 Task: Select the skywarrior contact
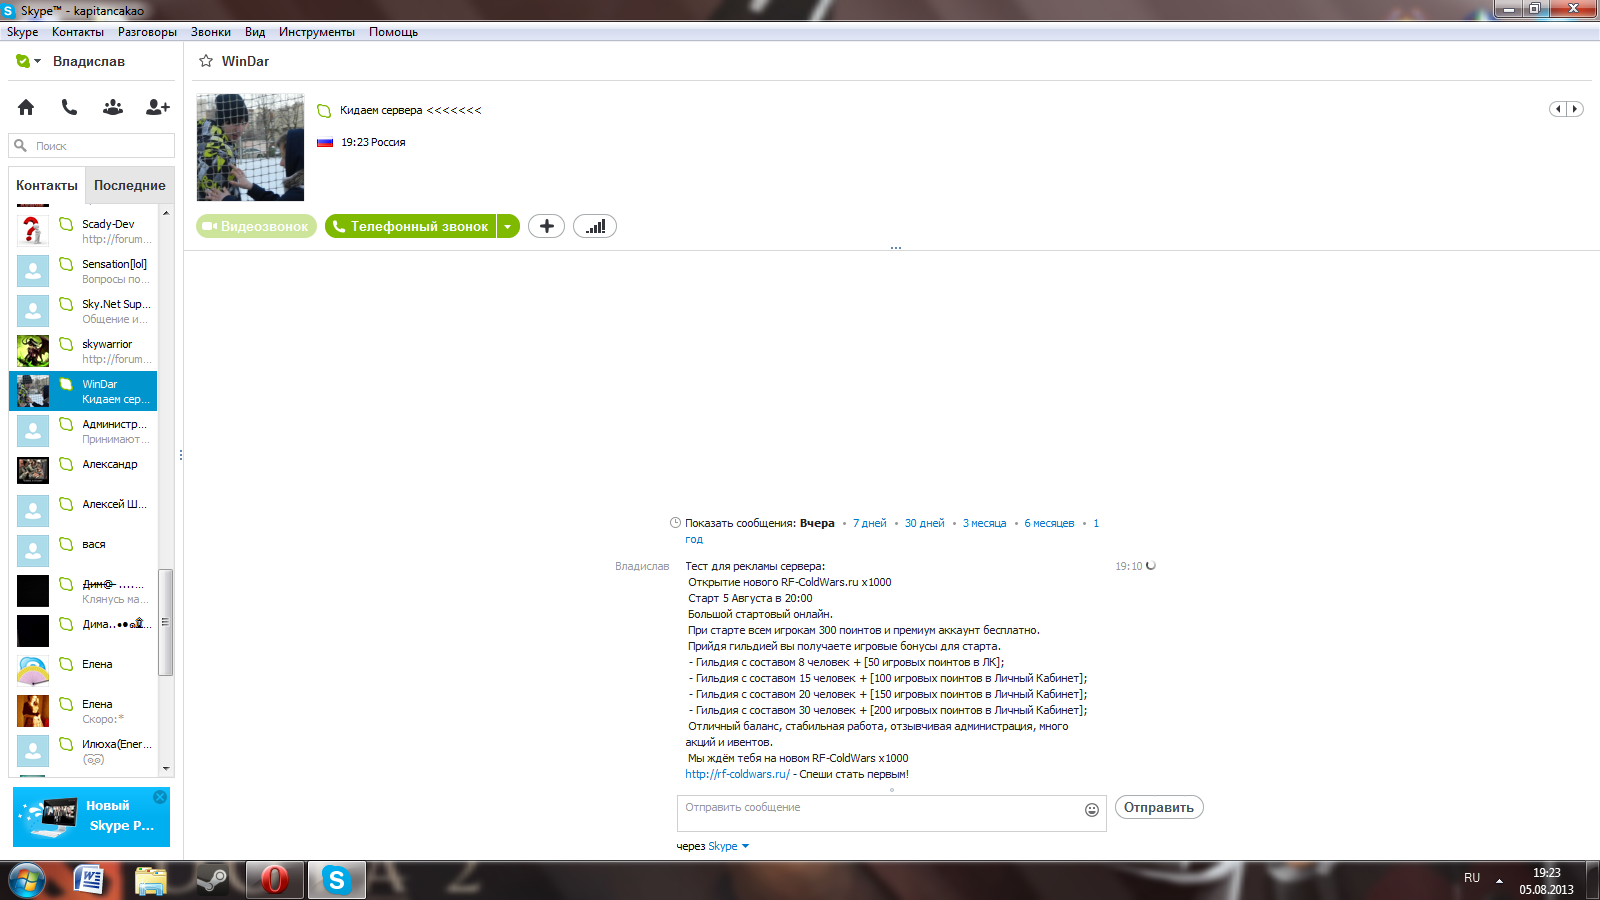[x=84, y=351]
